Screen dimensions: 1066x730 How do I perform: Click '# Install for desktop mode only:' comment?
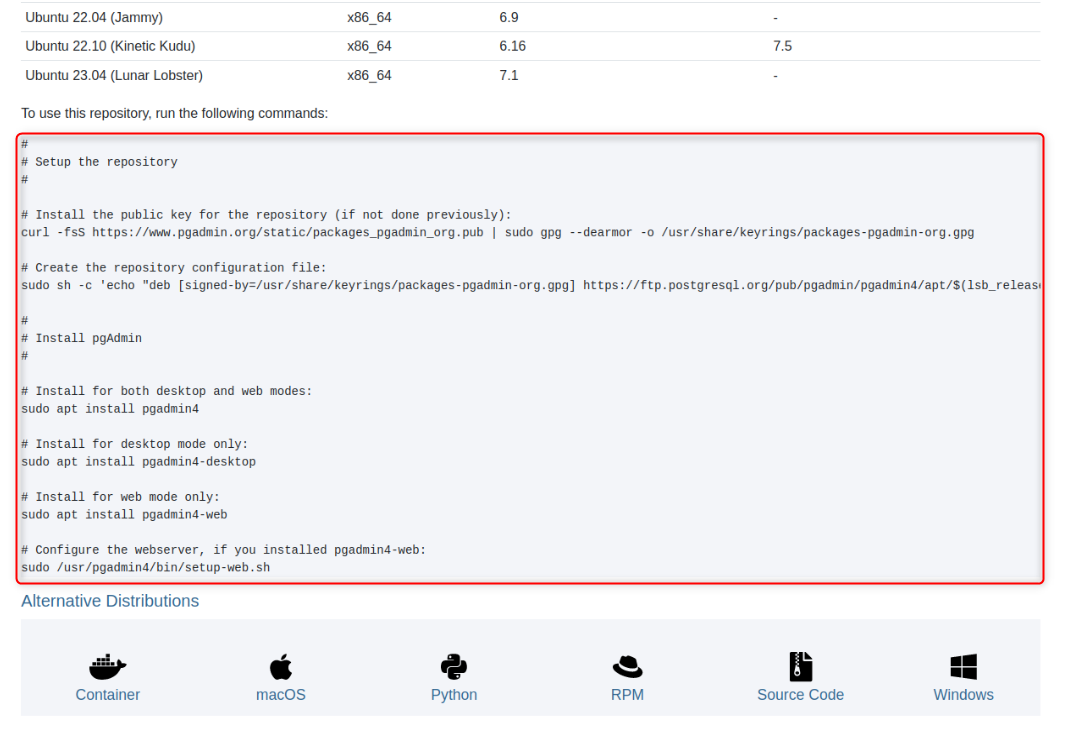(x=135, y=445)
